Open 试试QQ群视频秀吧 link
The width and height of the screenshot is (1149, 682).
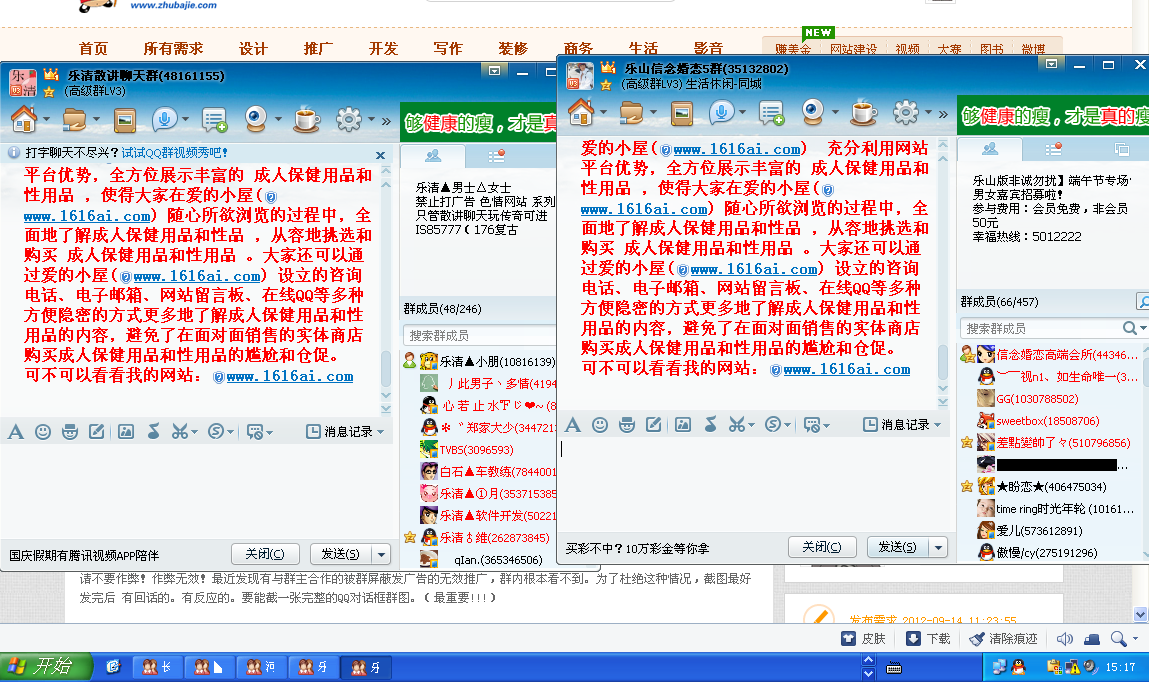tap(174, 153)
